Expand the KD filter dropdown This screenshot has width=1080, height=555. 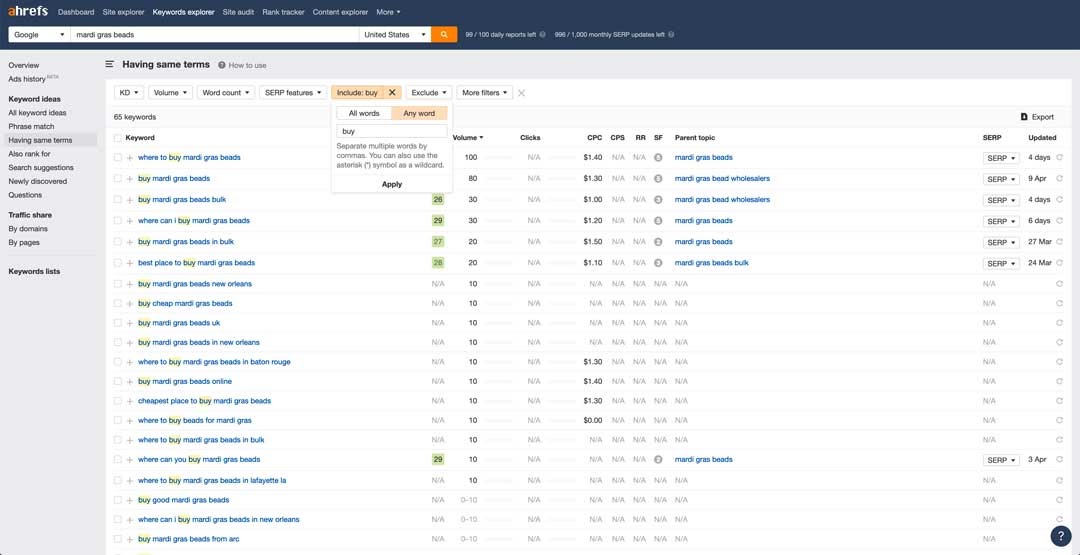tap(129, 92)
